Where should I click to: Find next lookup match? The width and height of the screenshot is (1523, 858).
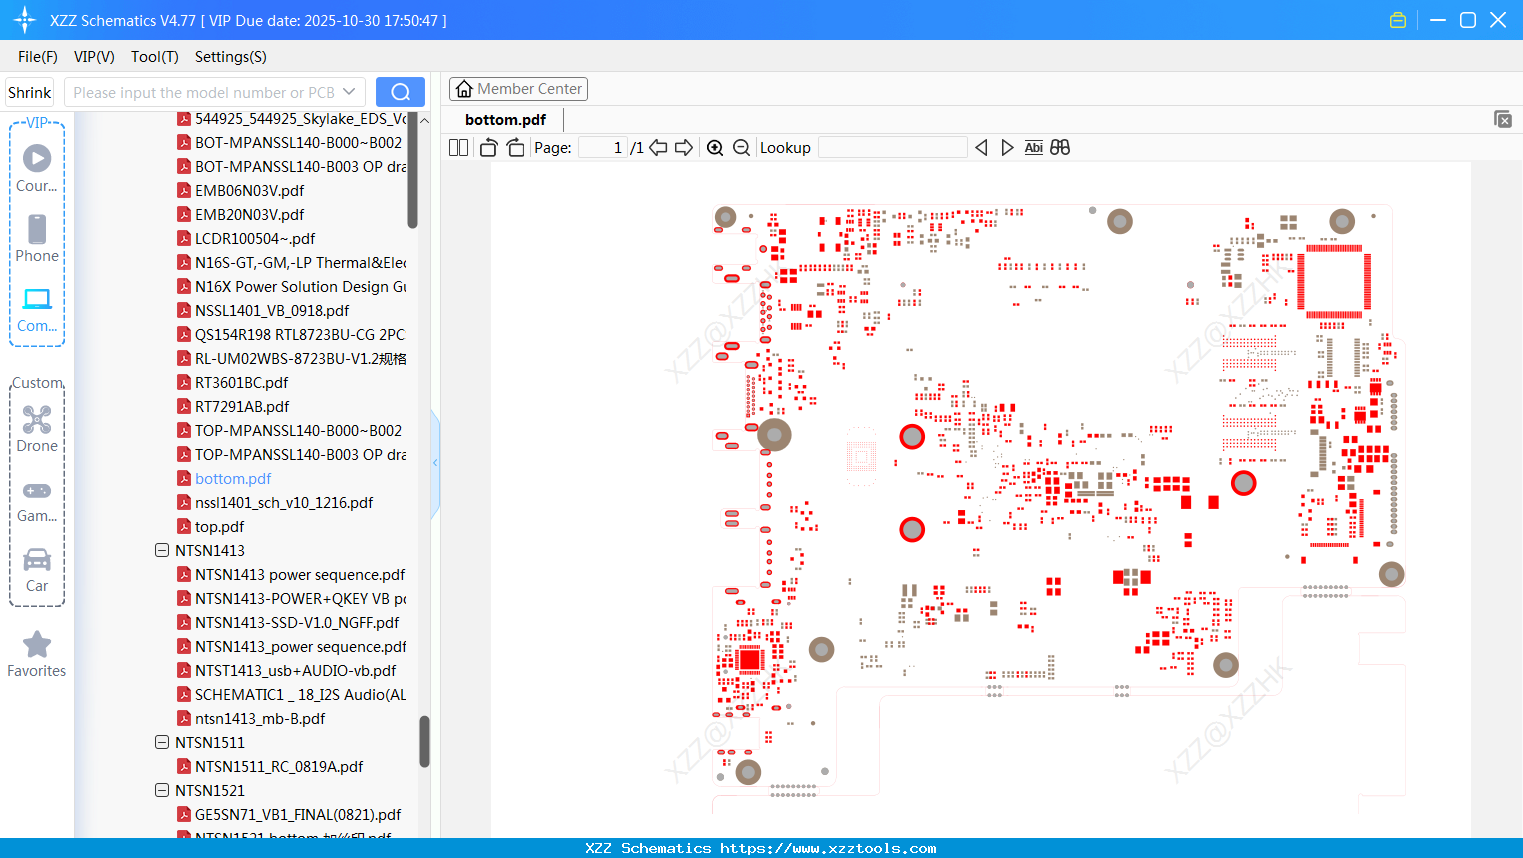[x=1007, y=148]
